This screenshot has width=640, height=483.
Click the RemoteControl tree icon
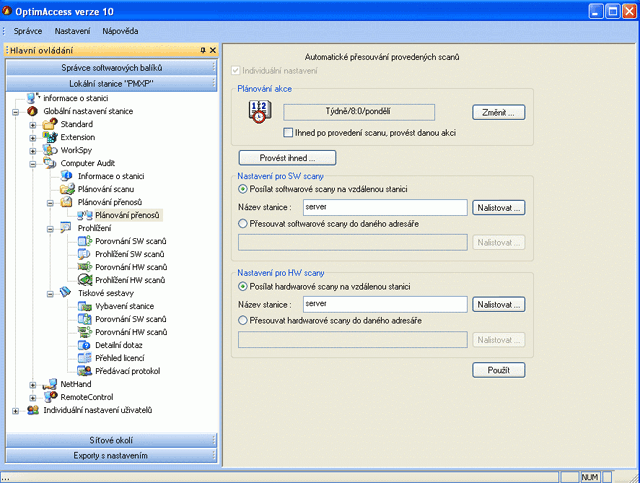click(x=51, y=396)
